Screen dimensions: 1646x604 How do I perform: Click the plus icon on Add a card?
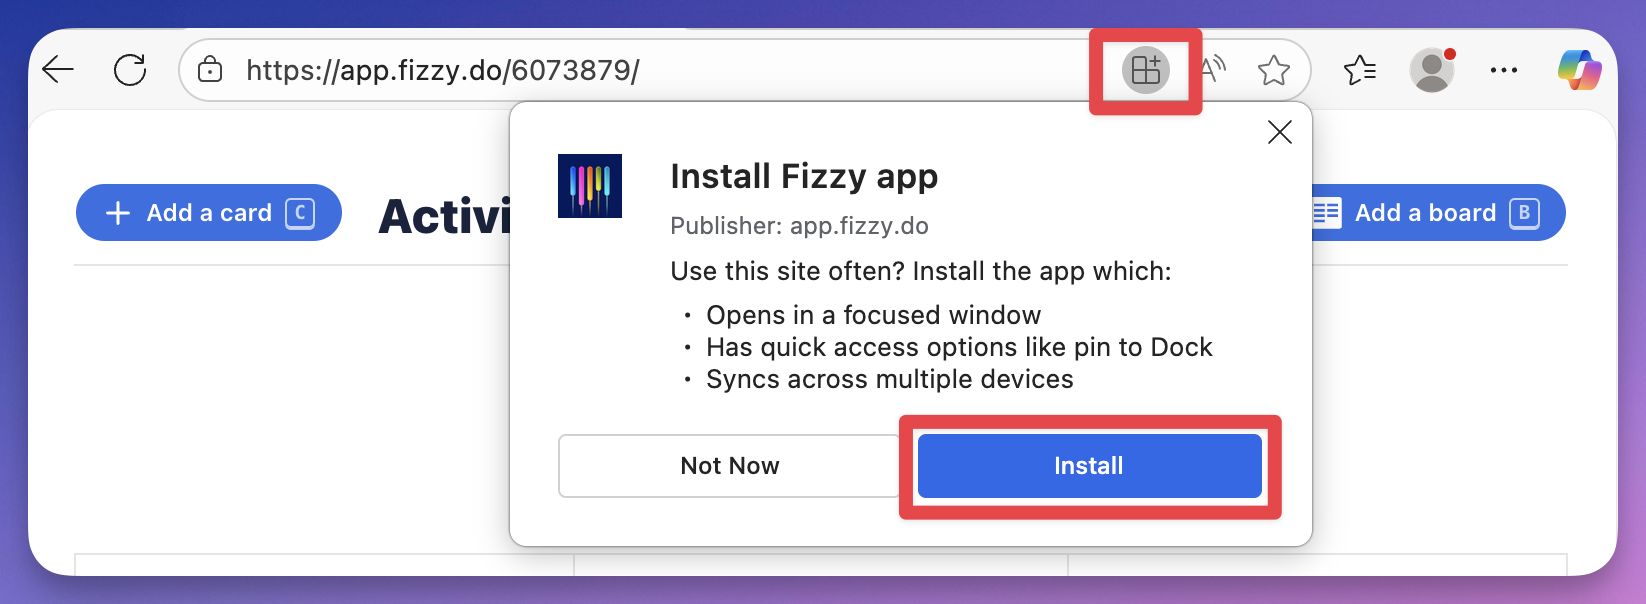click(x=118, y=213)
